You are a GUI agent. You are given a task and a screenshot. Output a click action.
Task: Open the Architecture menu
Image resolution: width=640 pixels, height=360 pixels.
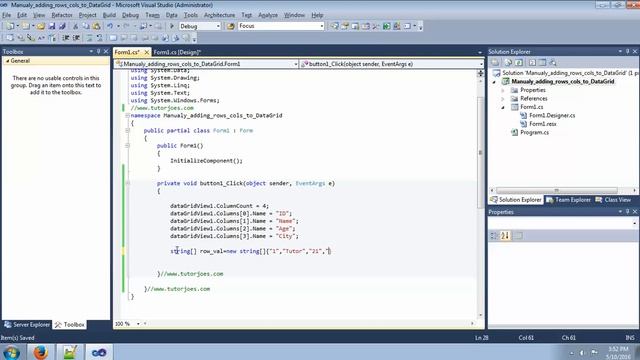[x=219, y=15]
